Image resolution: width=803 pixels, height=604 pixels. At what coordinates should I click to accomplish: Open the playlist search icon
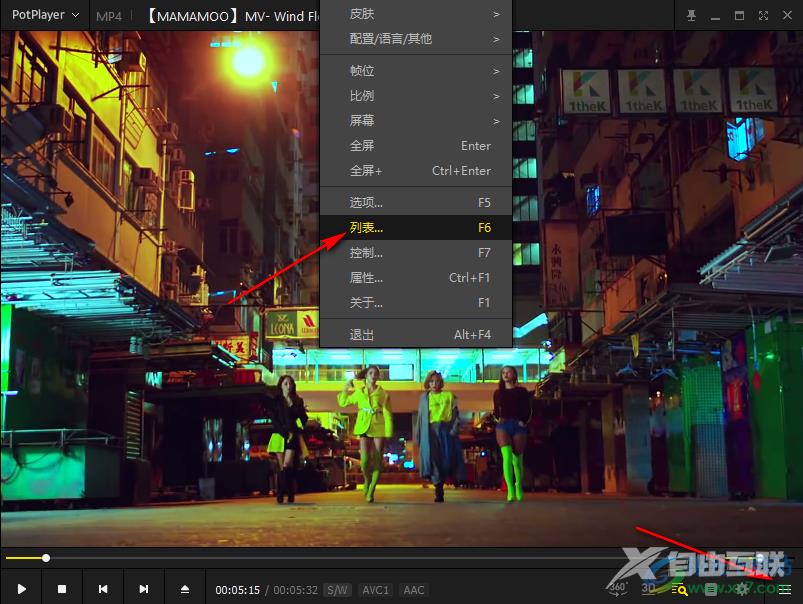coord(680,589)
